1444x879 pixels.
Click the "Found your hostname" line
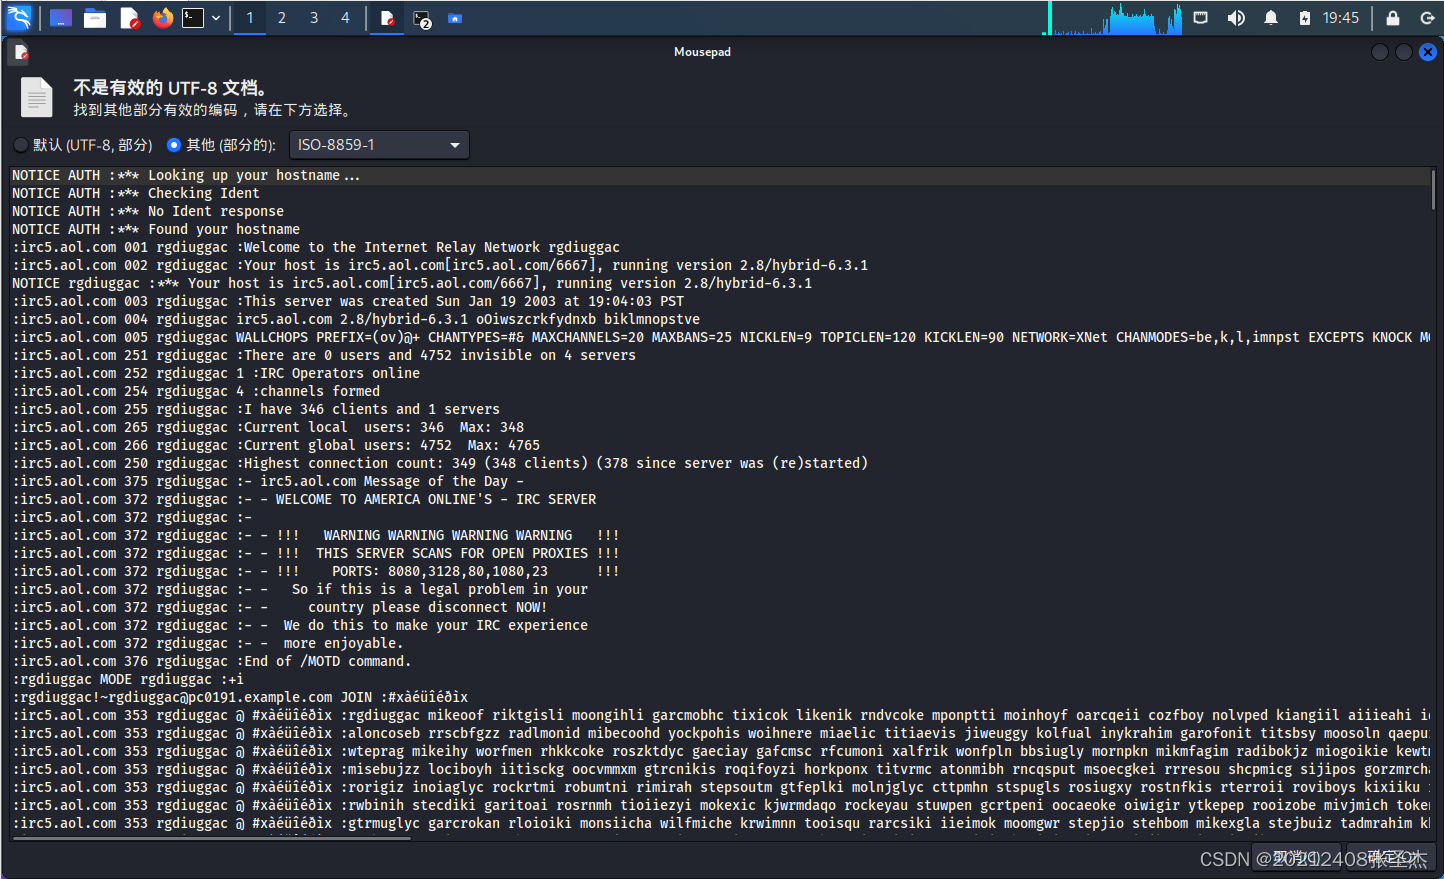156,229
